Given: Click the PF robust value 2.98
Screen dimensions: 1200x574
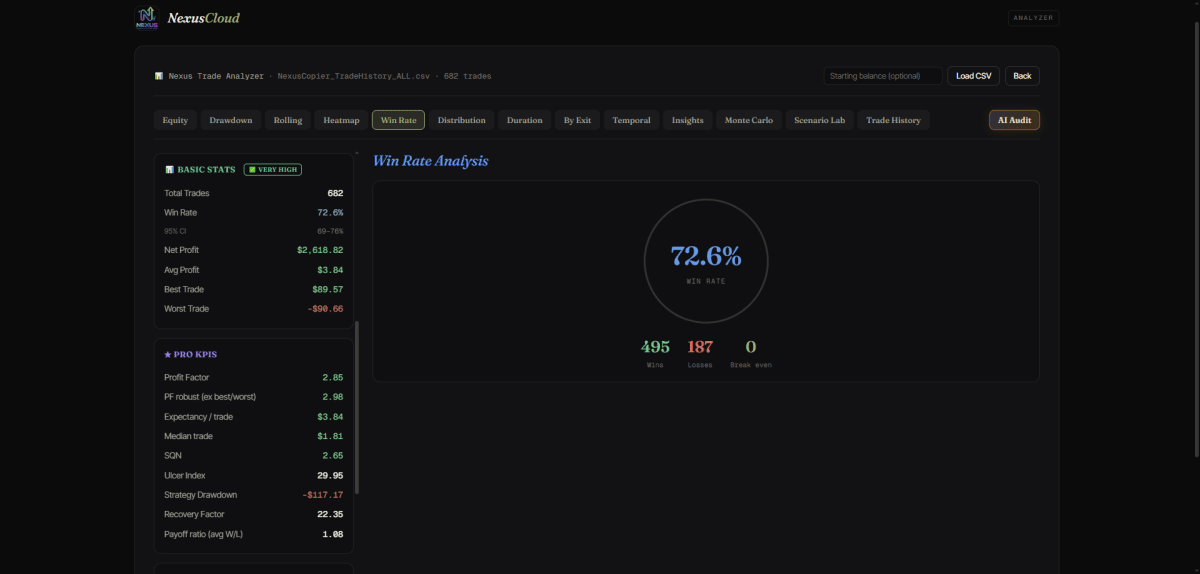Looking at the screenshot, I should pyautogui.click(x=333, y=397).
